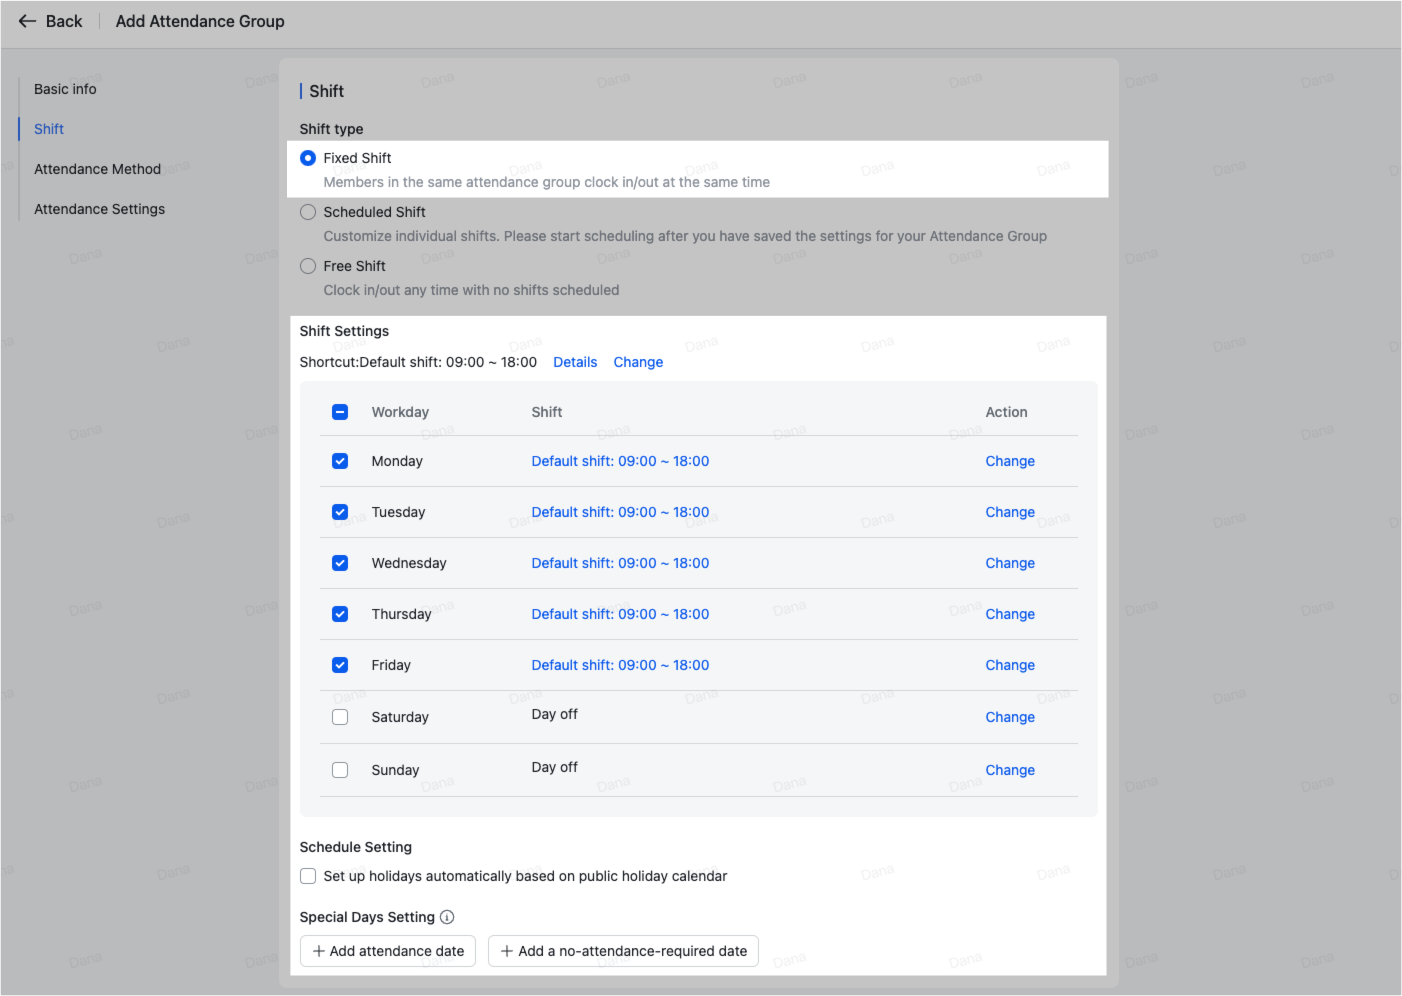Viewport: 1402px width, 996px height.
Task: Open Tuesday's Default shift 09:00 ~ 18:00 link
Action: 620,512
